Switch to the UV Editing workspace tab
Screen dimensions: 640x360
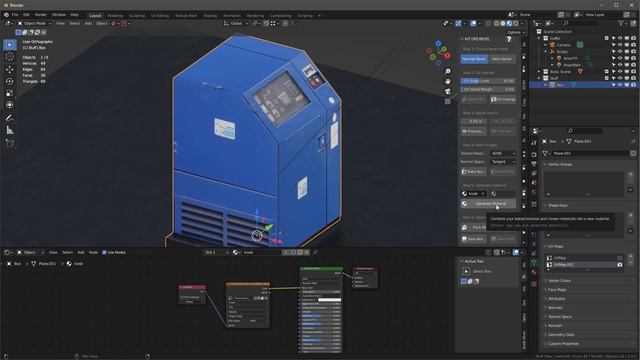[160, 16]
